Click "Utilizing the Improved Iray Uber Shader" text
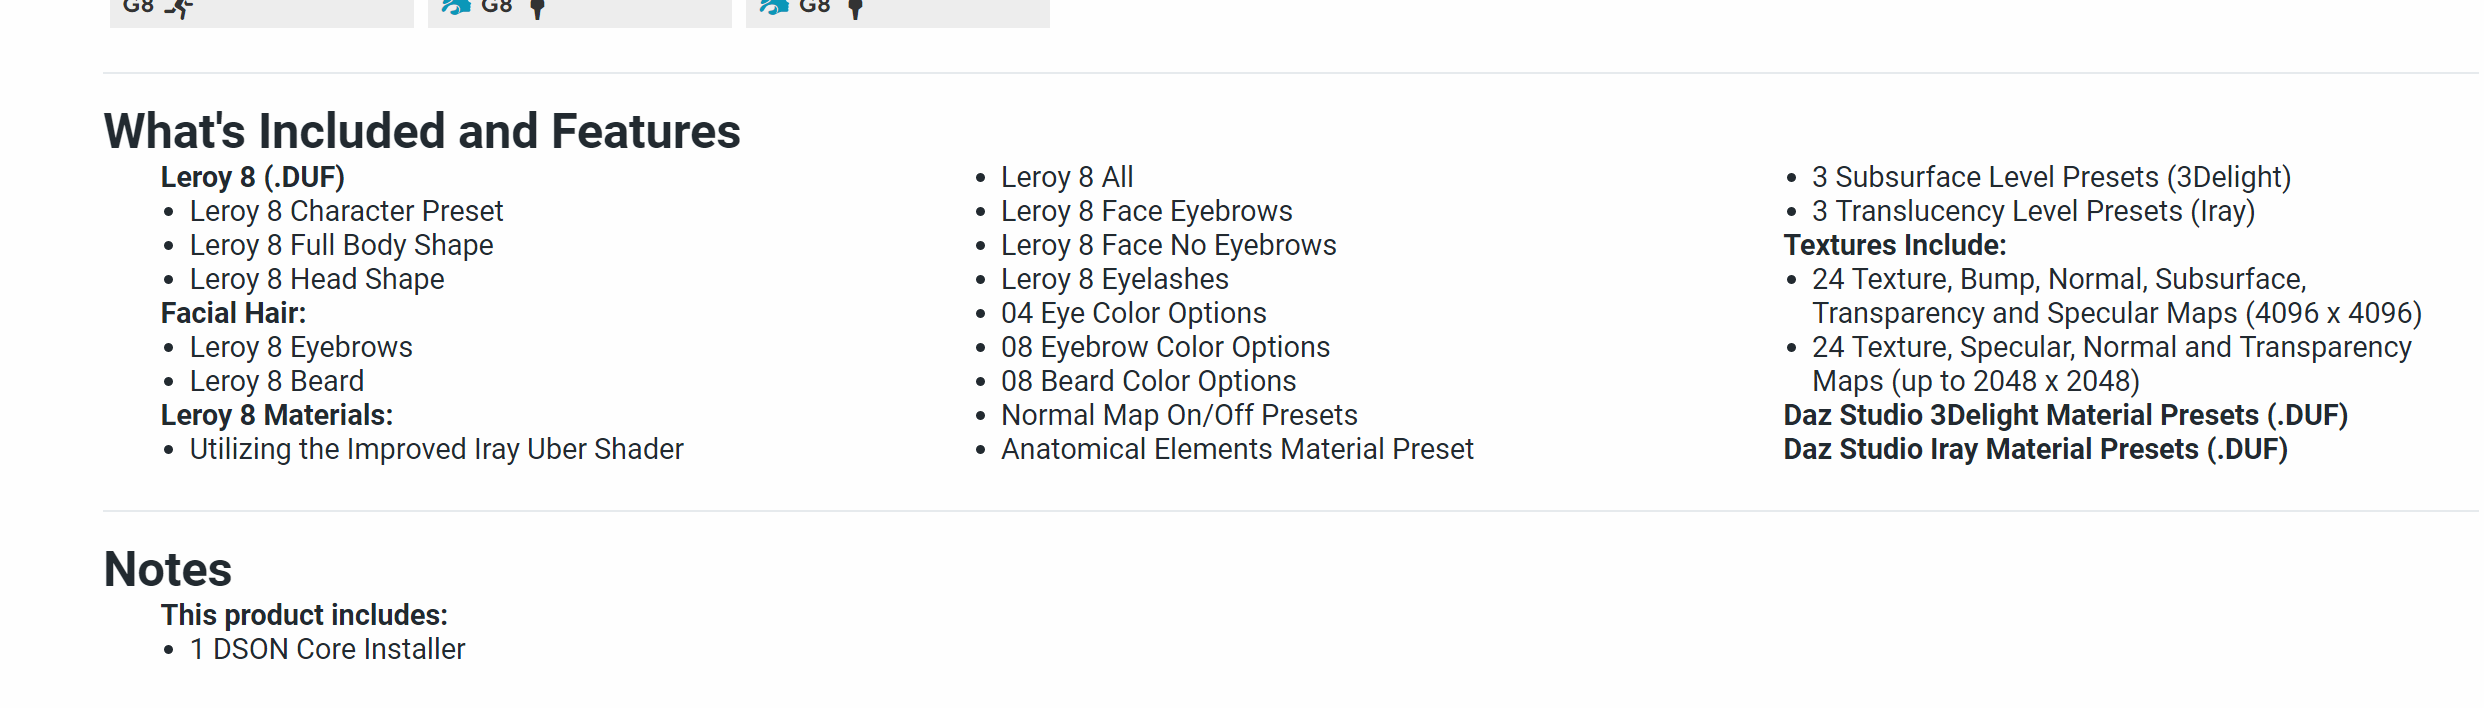The width and height of the screenshot is (2484, 708). [x=436, y=449]
